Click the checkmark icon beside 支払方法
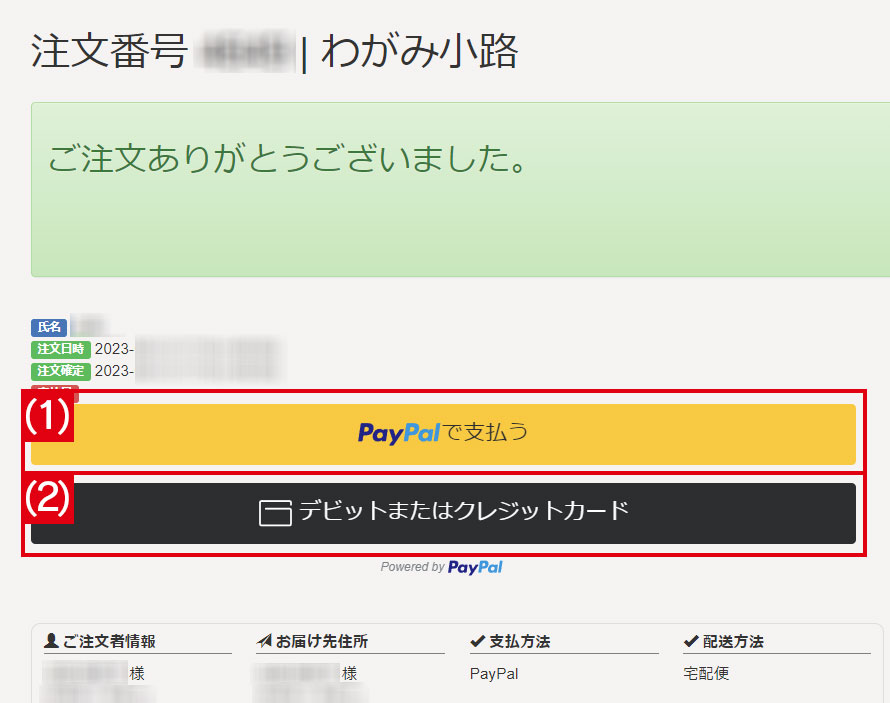Image resolution: width=890 pixels, height=703 pixels. point(477,641)
